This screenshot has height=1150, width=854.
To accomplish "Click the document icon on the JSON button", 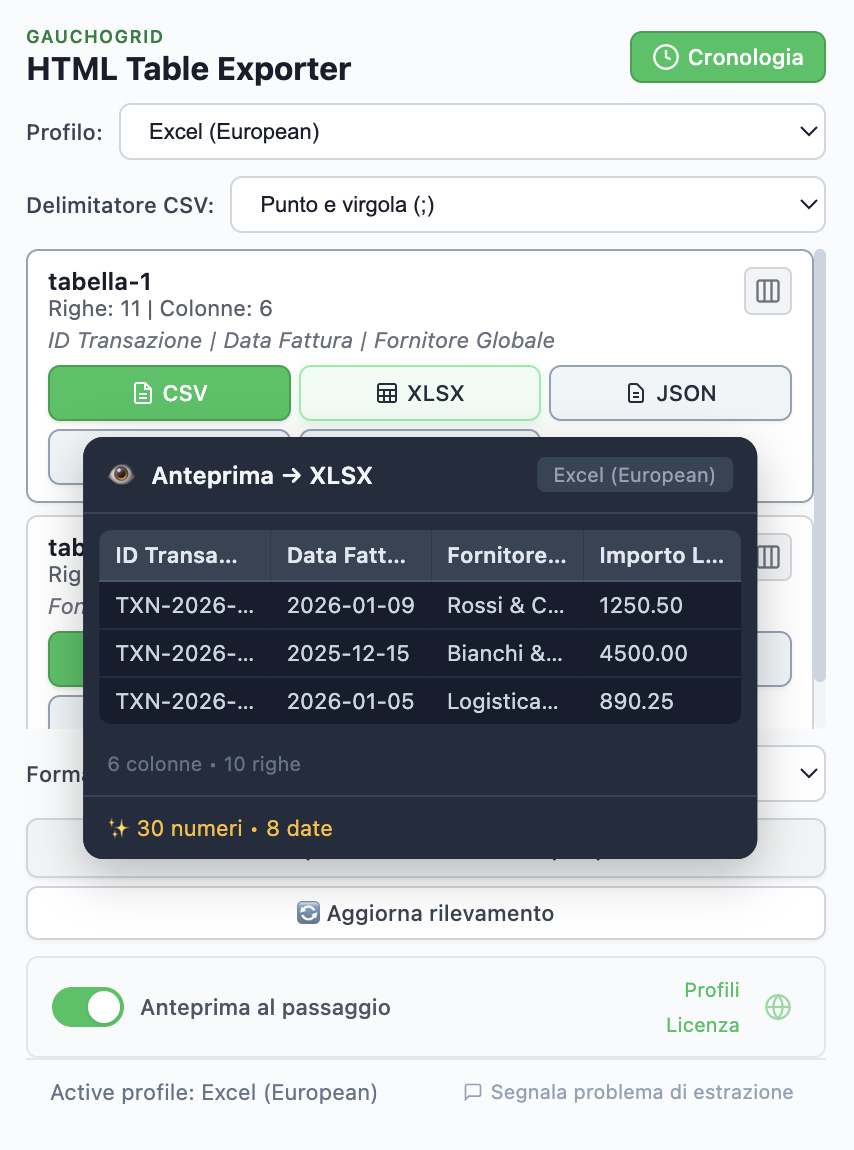I will 637,392.
